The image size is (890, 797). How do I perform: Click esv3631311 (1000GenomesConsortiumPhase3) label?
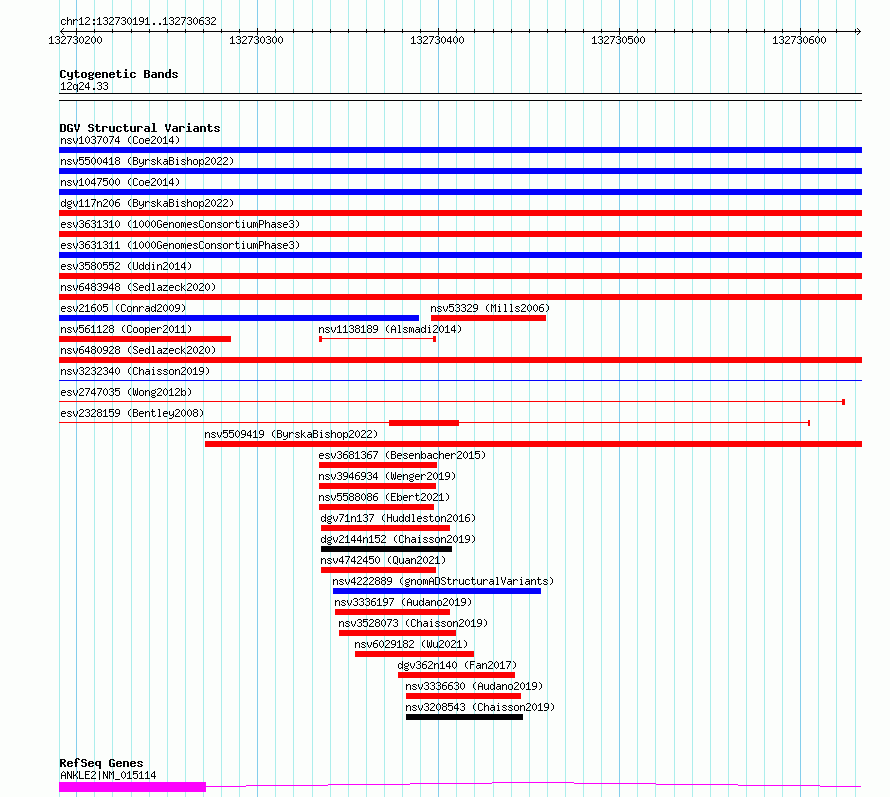click(x=180, y=245)
